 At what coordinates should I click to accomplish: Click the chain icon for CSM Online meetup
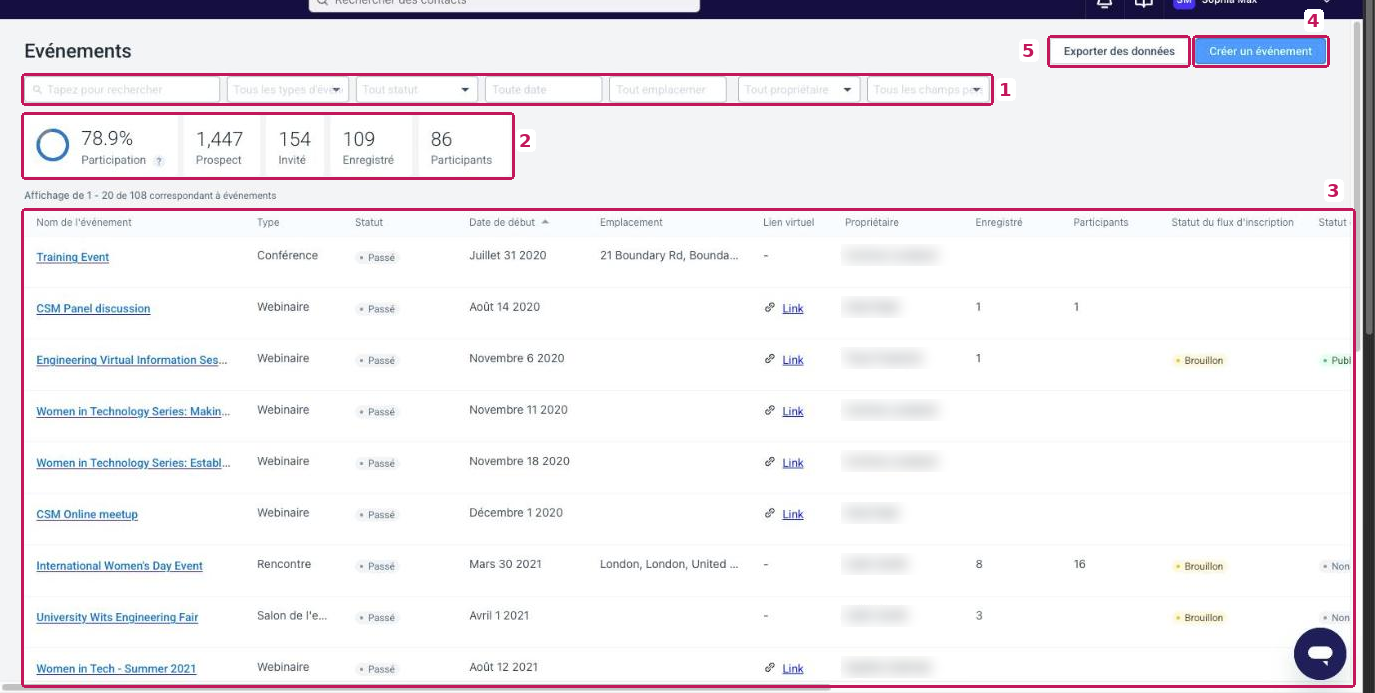click(770, 514)
